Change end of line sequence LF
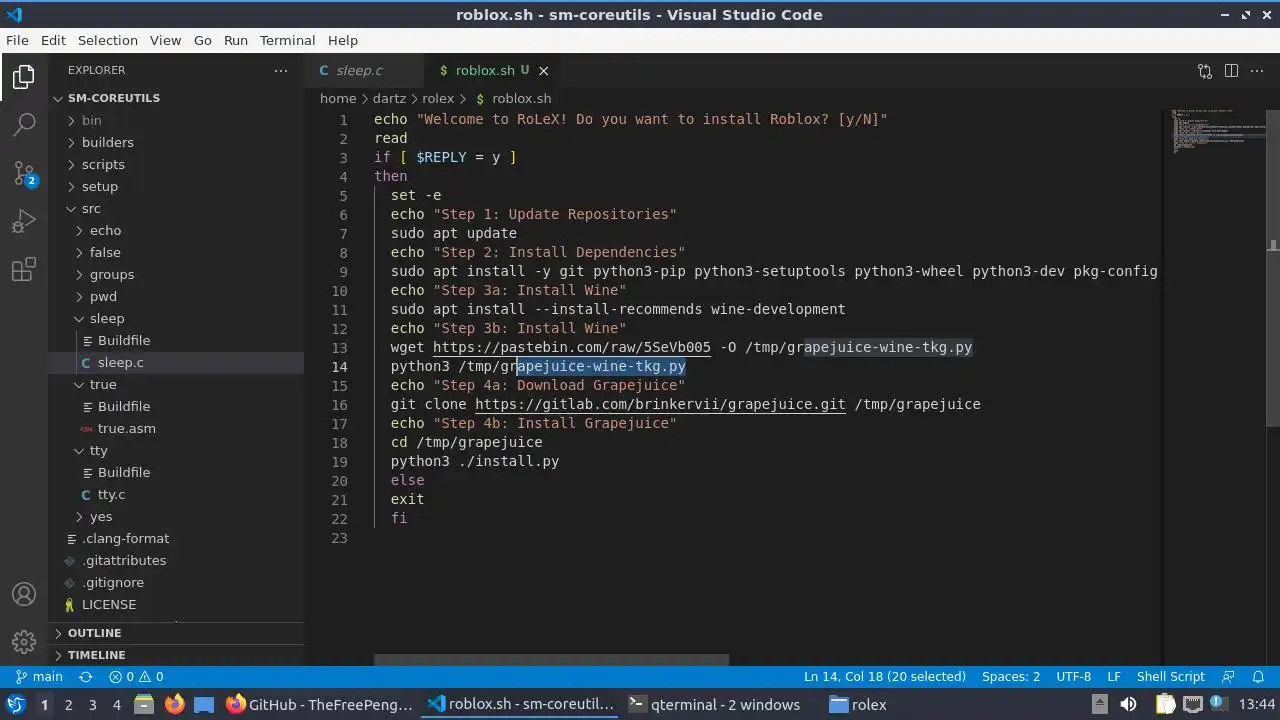The image size is (1280, 720). (x=1114, y=676)
